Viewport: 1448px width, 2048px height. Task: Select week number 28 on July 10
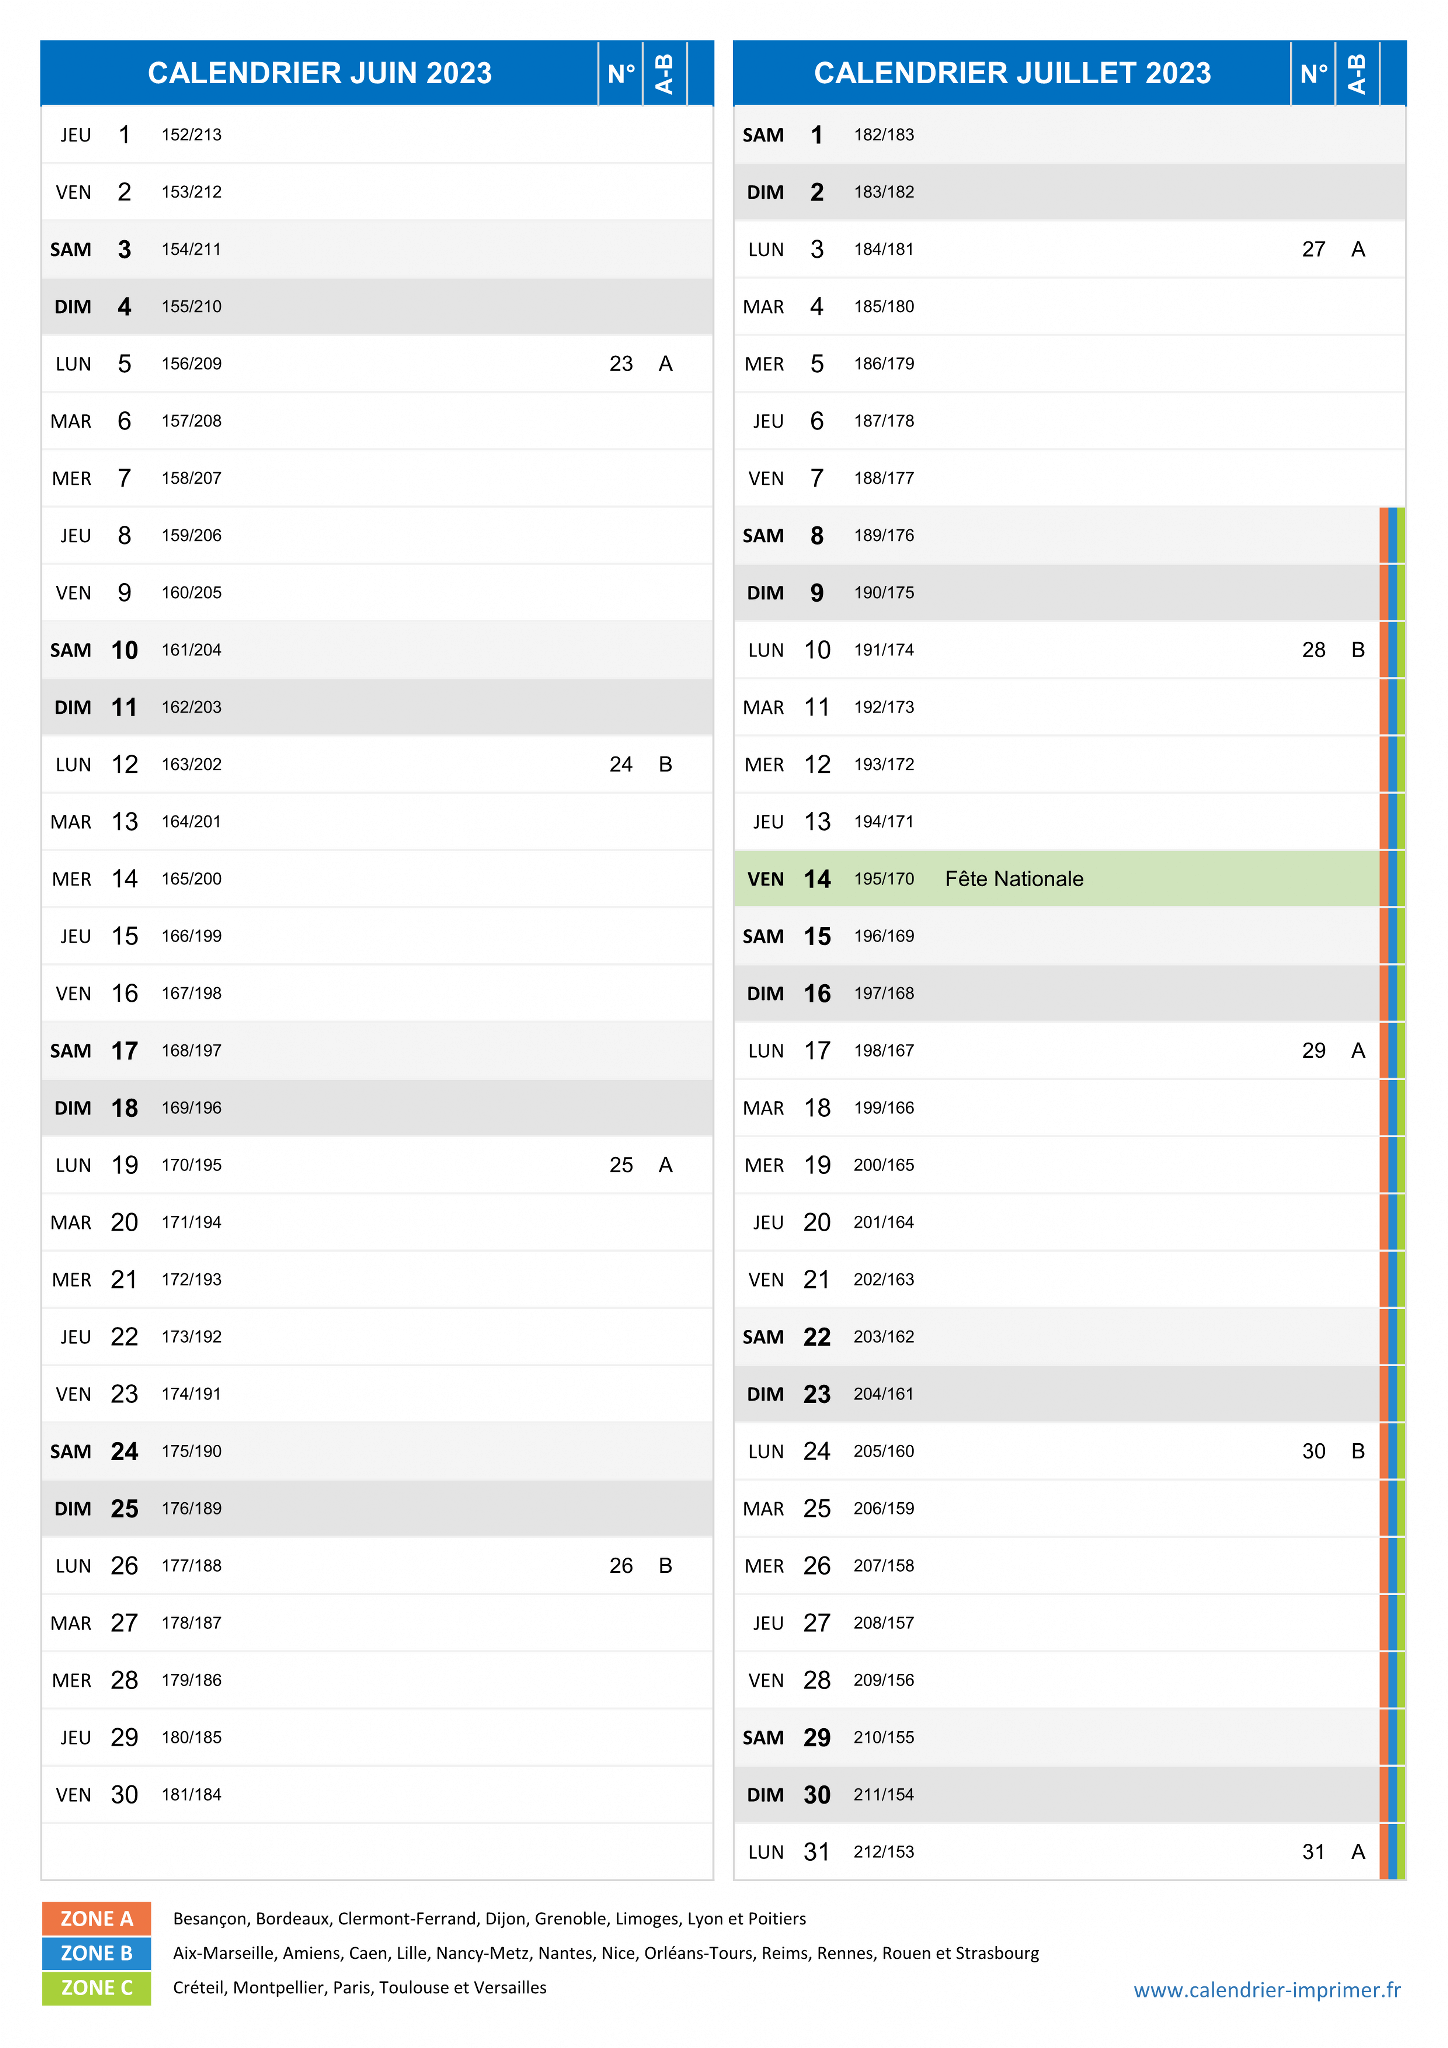tap(1314, 650)
